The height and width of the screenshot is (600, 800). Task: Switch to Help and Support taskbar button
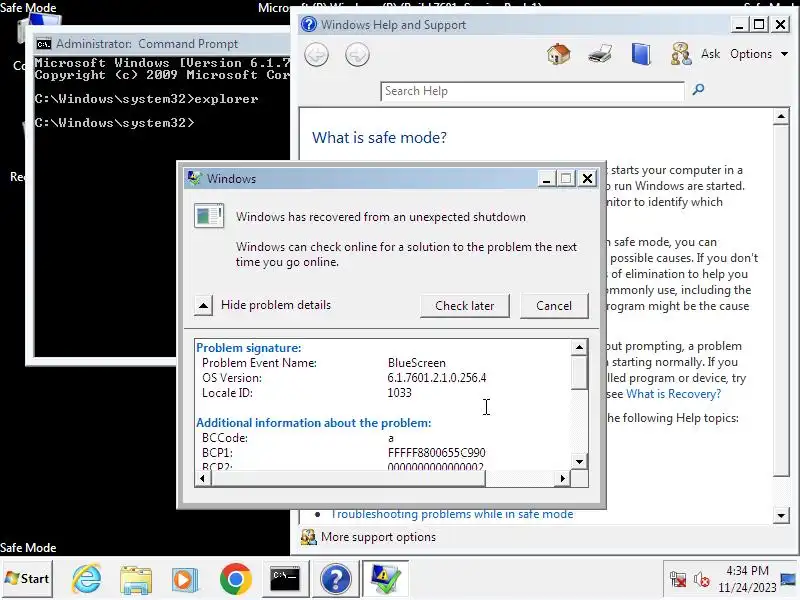point(335,579)
